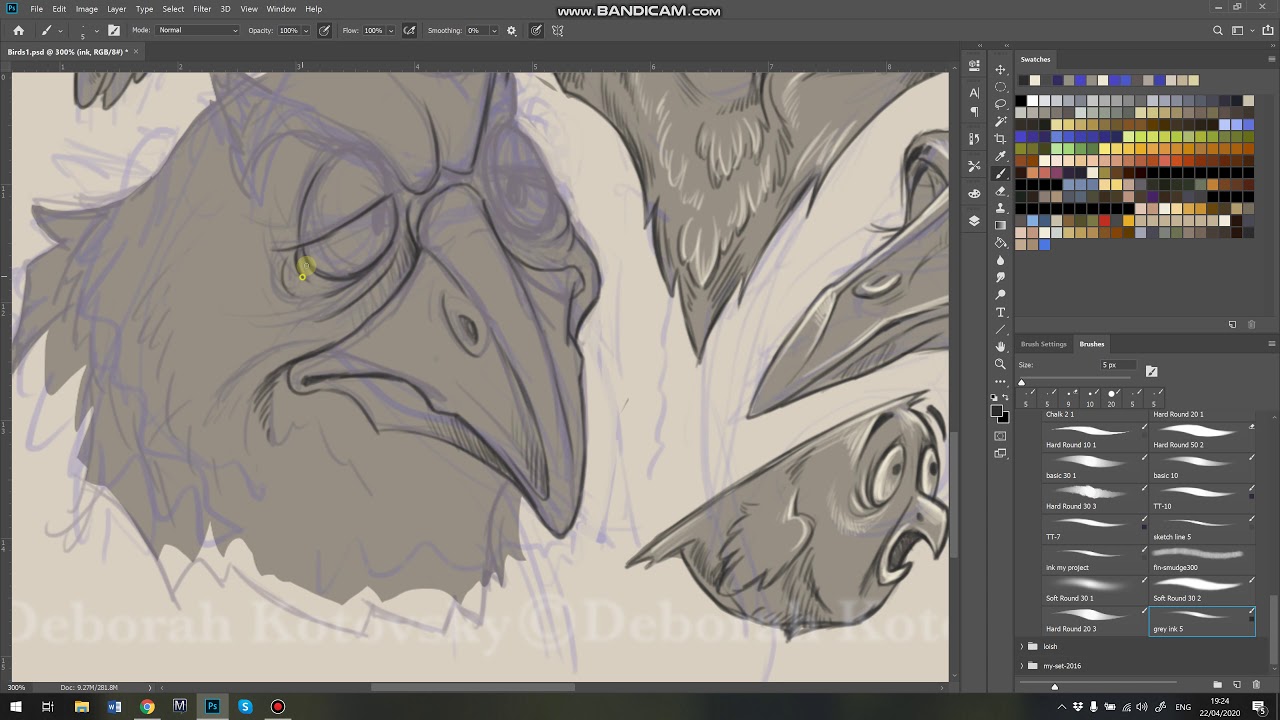Expand the my-set-2016 brush group
The width and height of the screenshot is (1280, 720).
click(x=1022, y=666)
